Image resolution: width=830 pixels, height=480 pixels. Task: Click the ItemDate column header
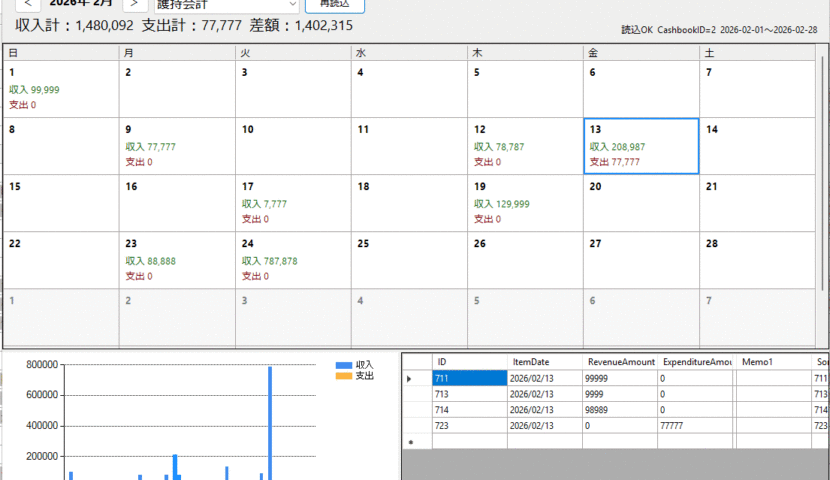click(544, 361)
